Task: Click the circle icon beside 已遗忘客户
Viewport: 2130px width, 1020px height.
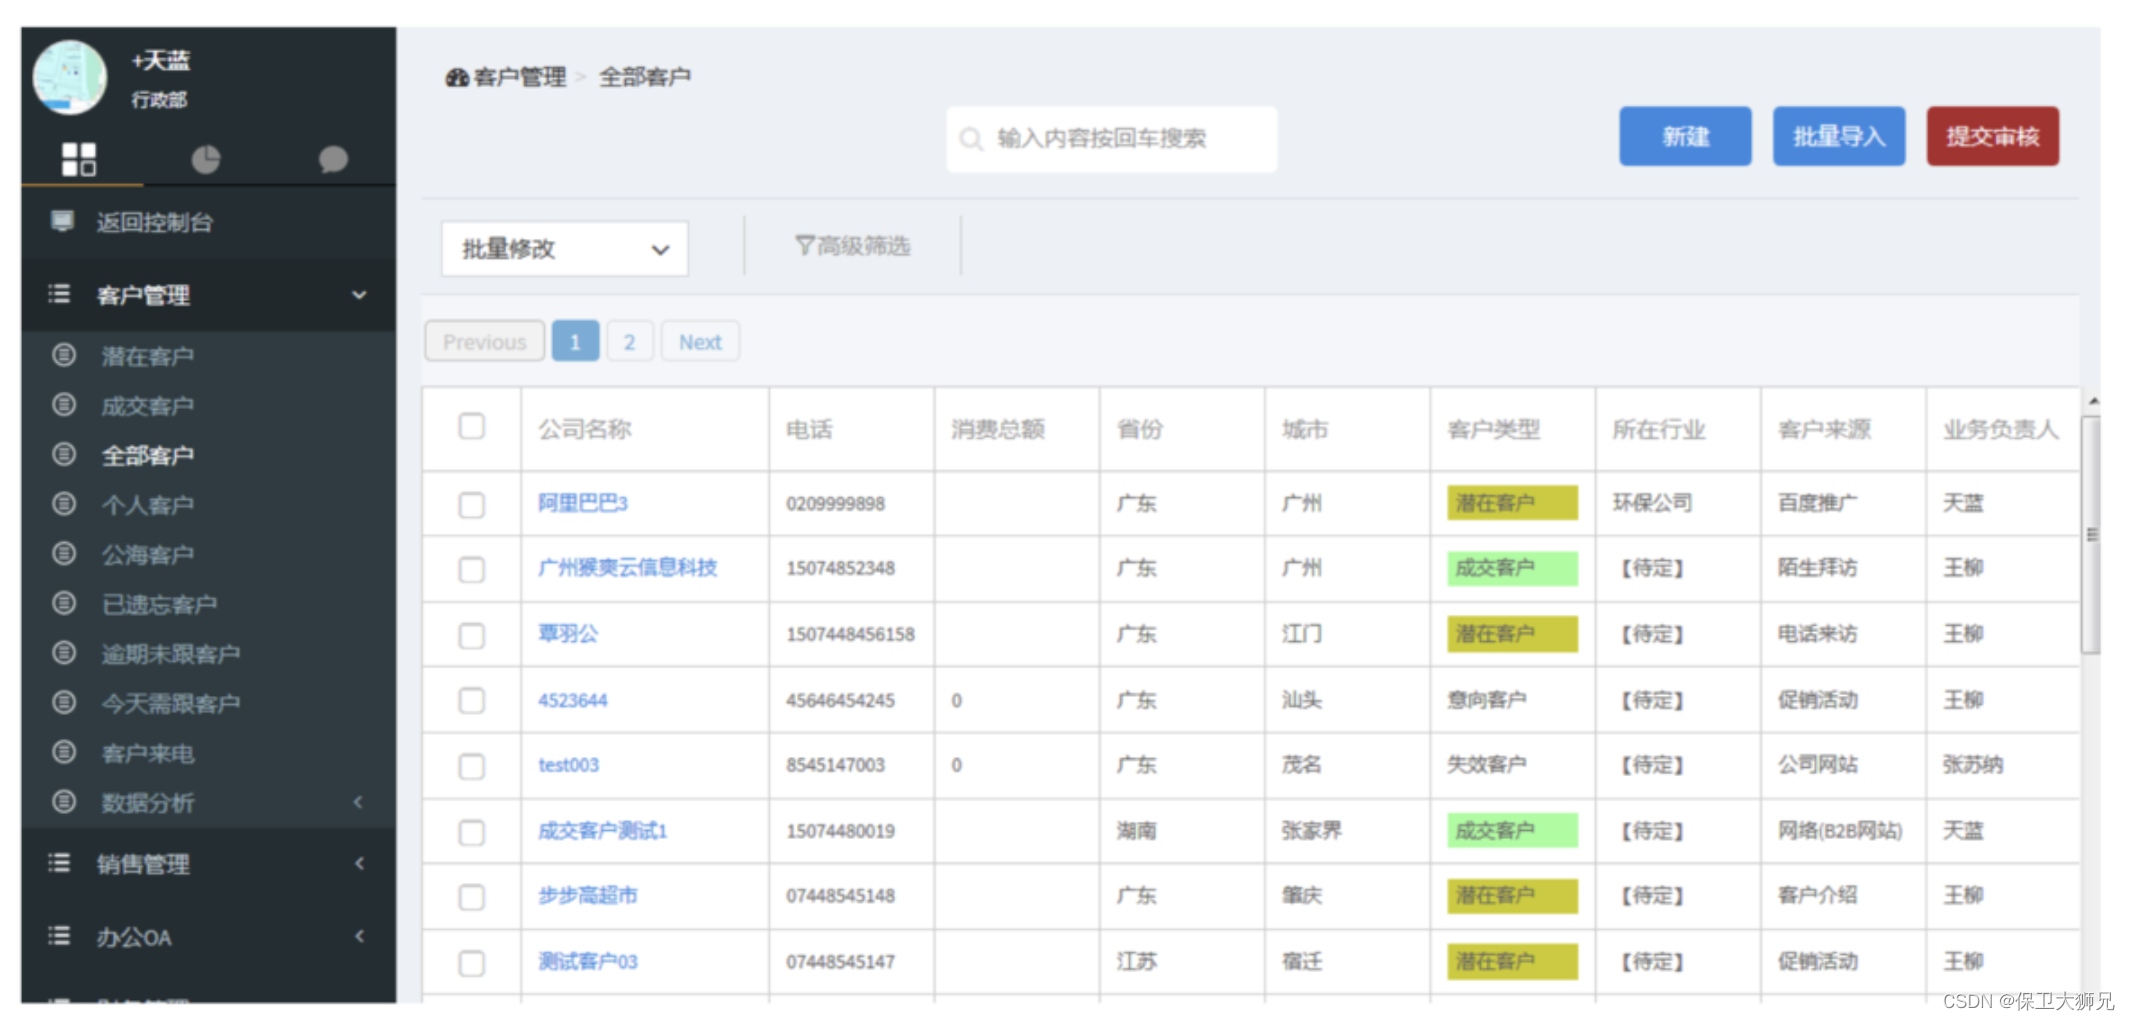Action: coord(64,603)
